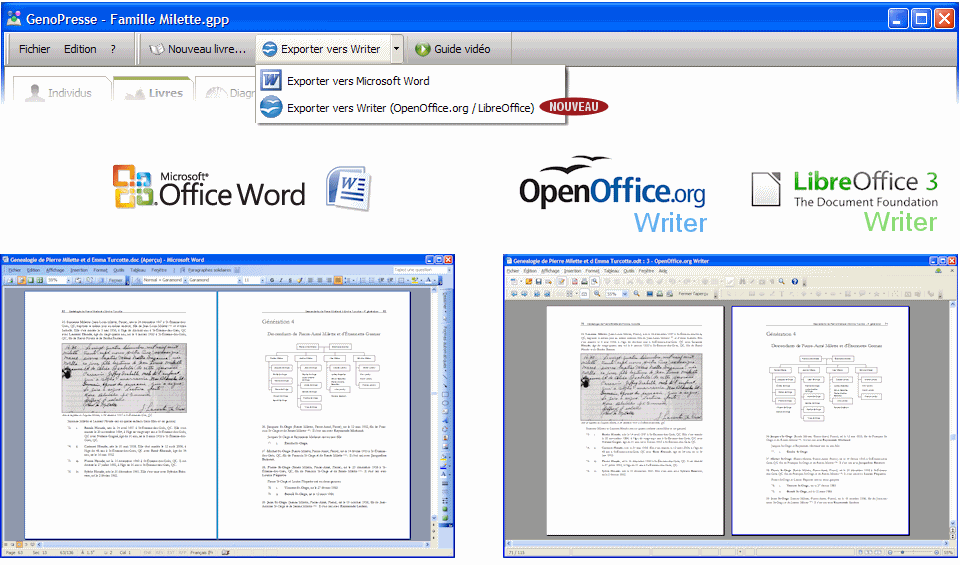Click zoom out magnifier in OpenOffice preview toolbar
Viewport: 960px width, 565px height.
pos(637,293)
